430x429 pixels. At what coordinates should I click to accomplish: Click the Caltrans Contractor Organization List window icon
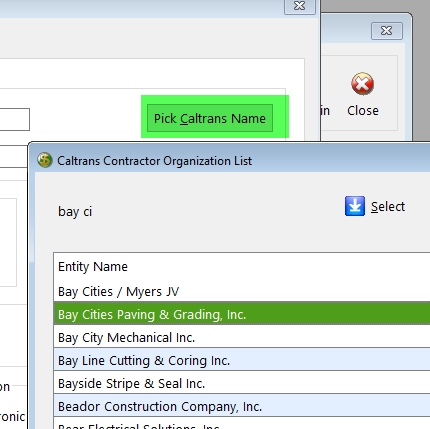coord(45,160)
